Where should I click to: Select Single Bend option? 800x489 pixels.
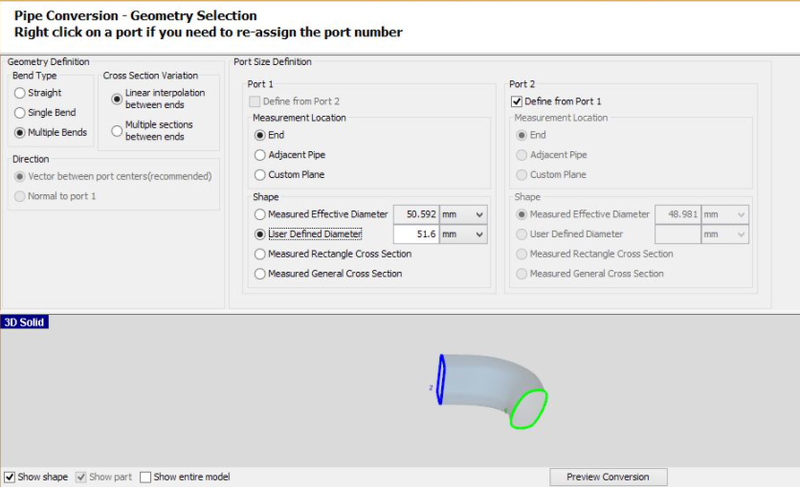[20, 113]
